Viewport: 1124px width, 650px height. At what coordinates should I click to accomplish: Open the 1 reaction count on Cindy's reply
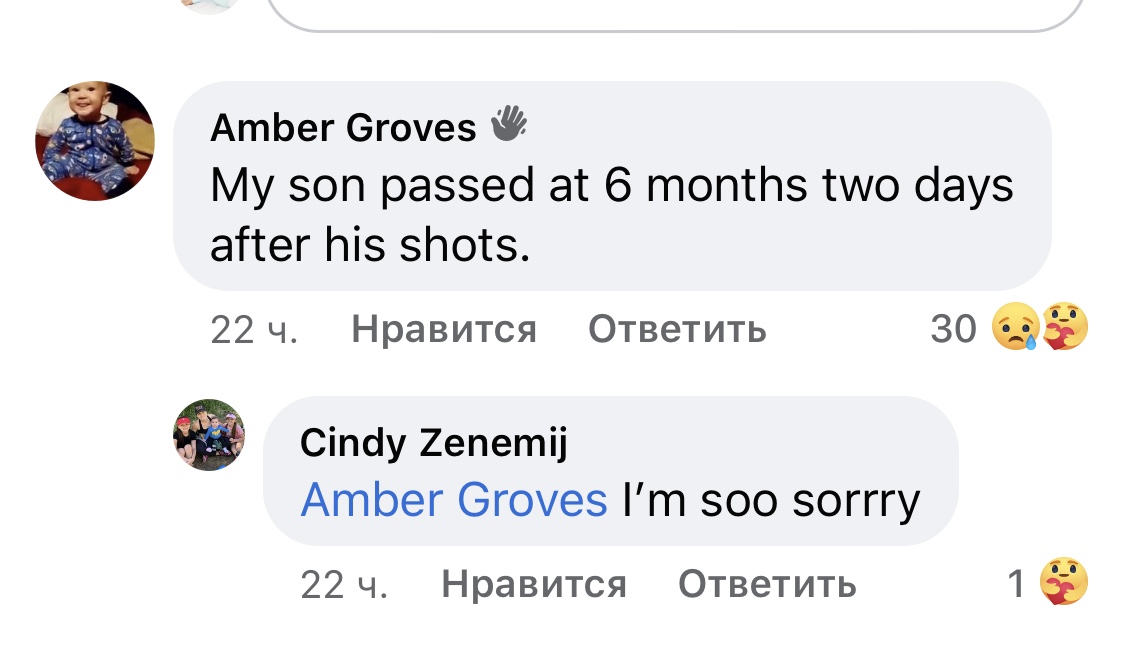pos(1016,584)
